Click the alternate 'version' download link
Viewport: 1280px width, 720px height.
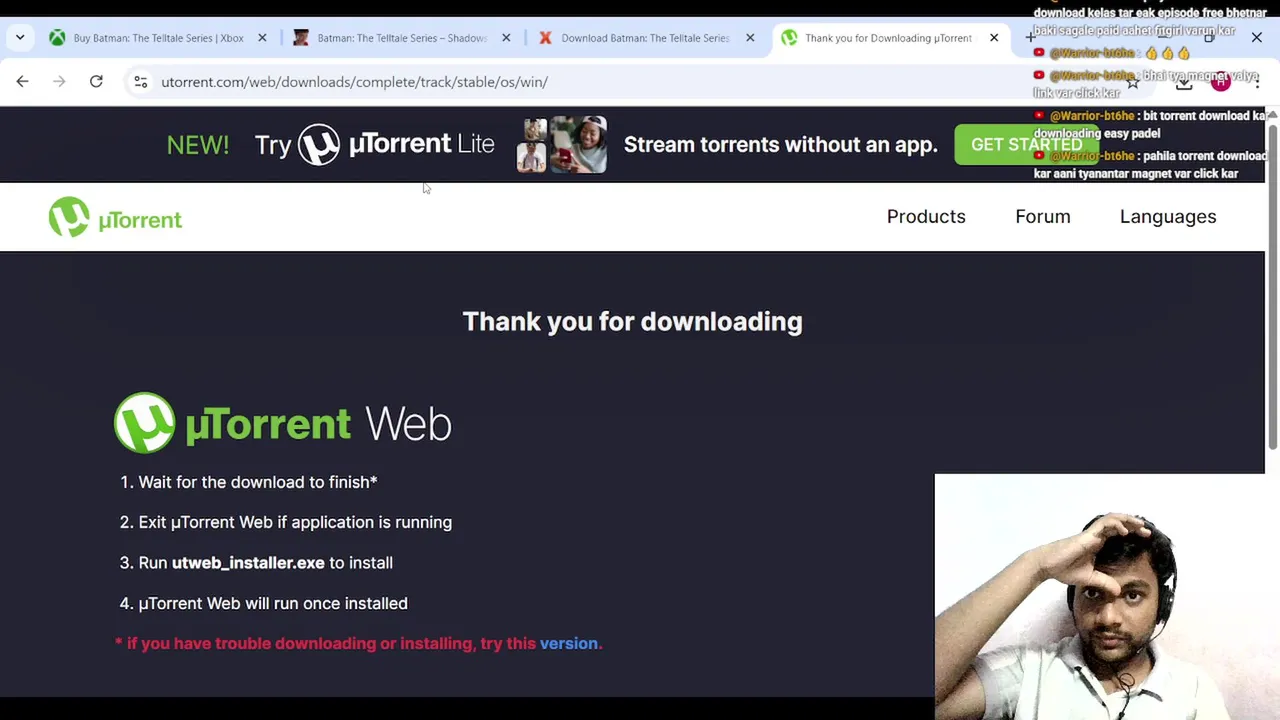click(x=568, y=643)
